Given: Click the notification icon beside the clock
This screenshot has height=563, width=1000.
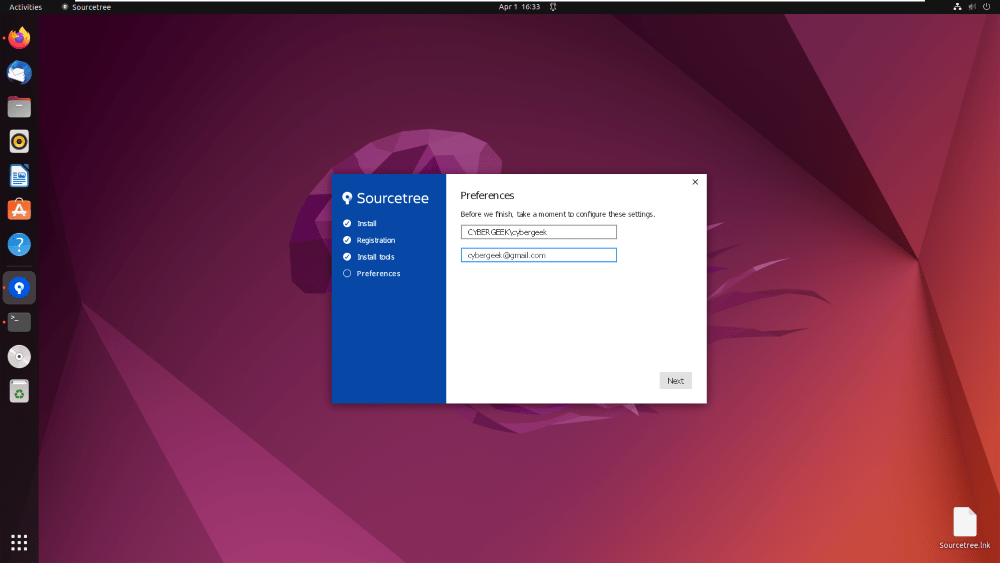Looking at the screenshot, I should click(x=553, y=7).
